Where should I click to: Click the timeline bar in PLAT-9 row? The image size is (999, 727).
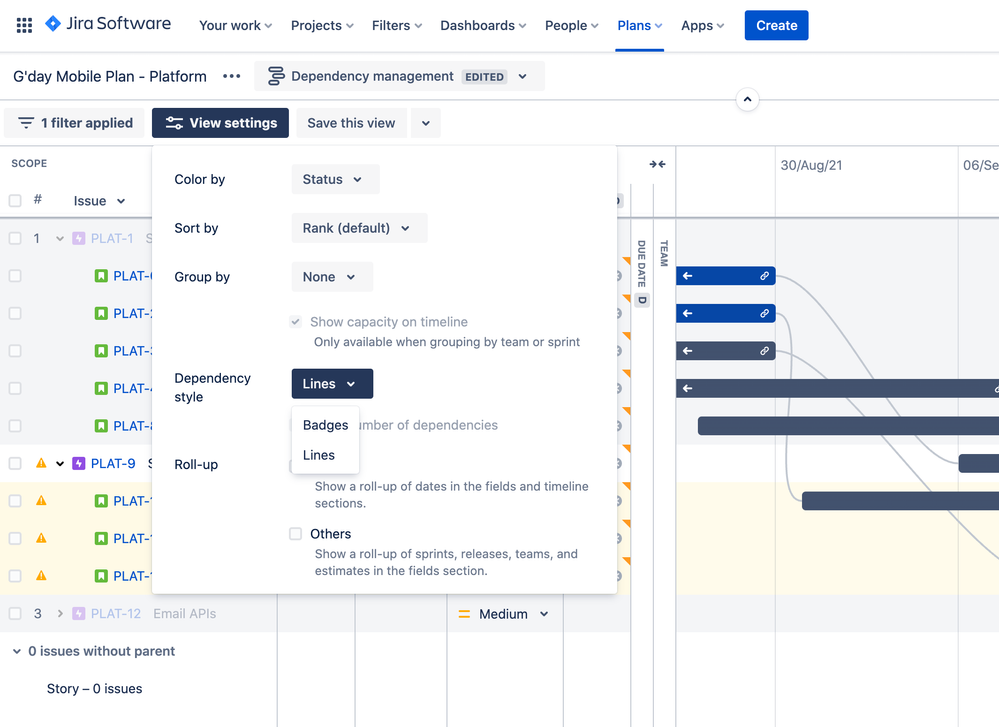tap(979, 463)
